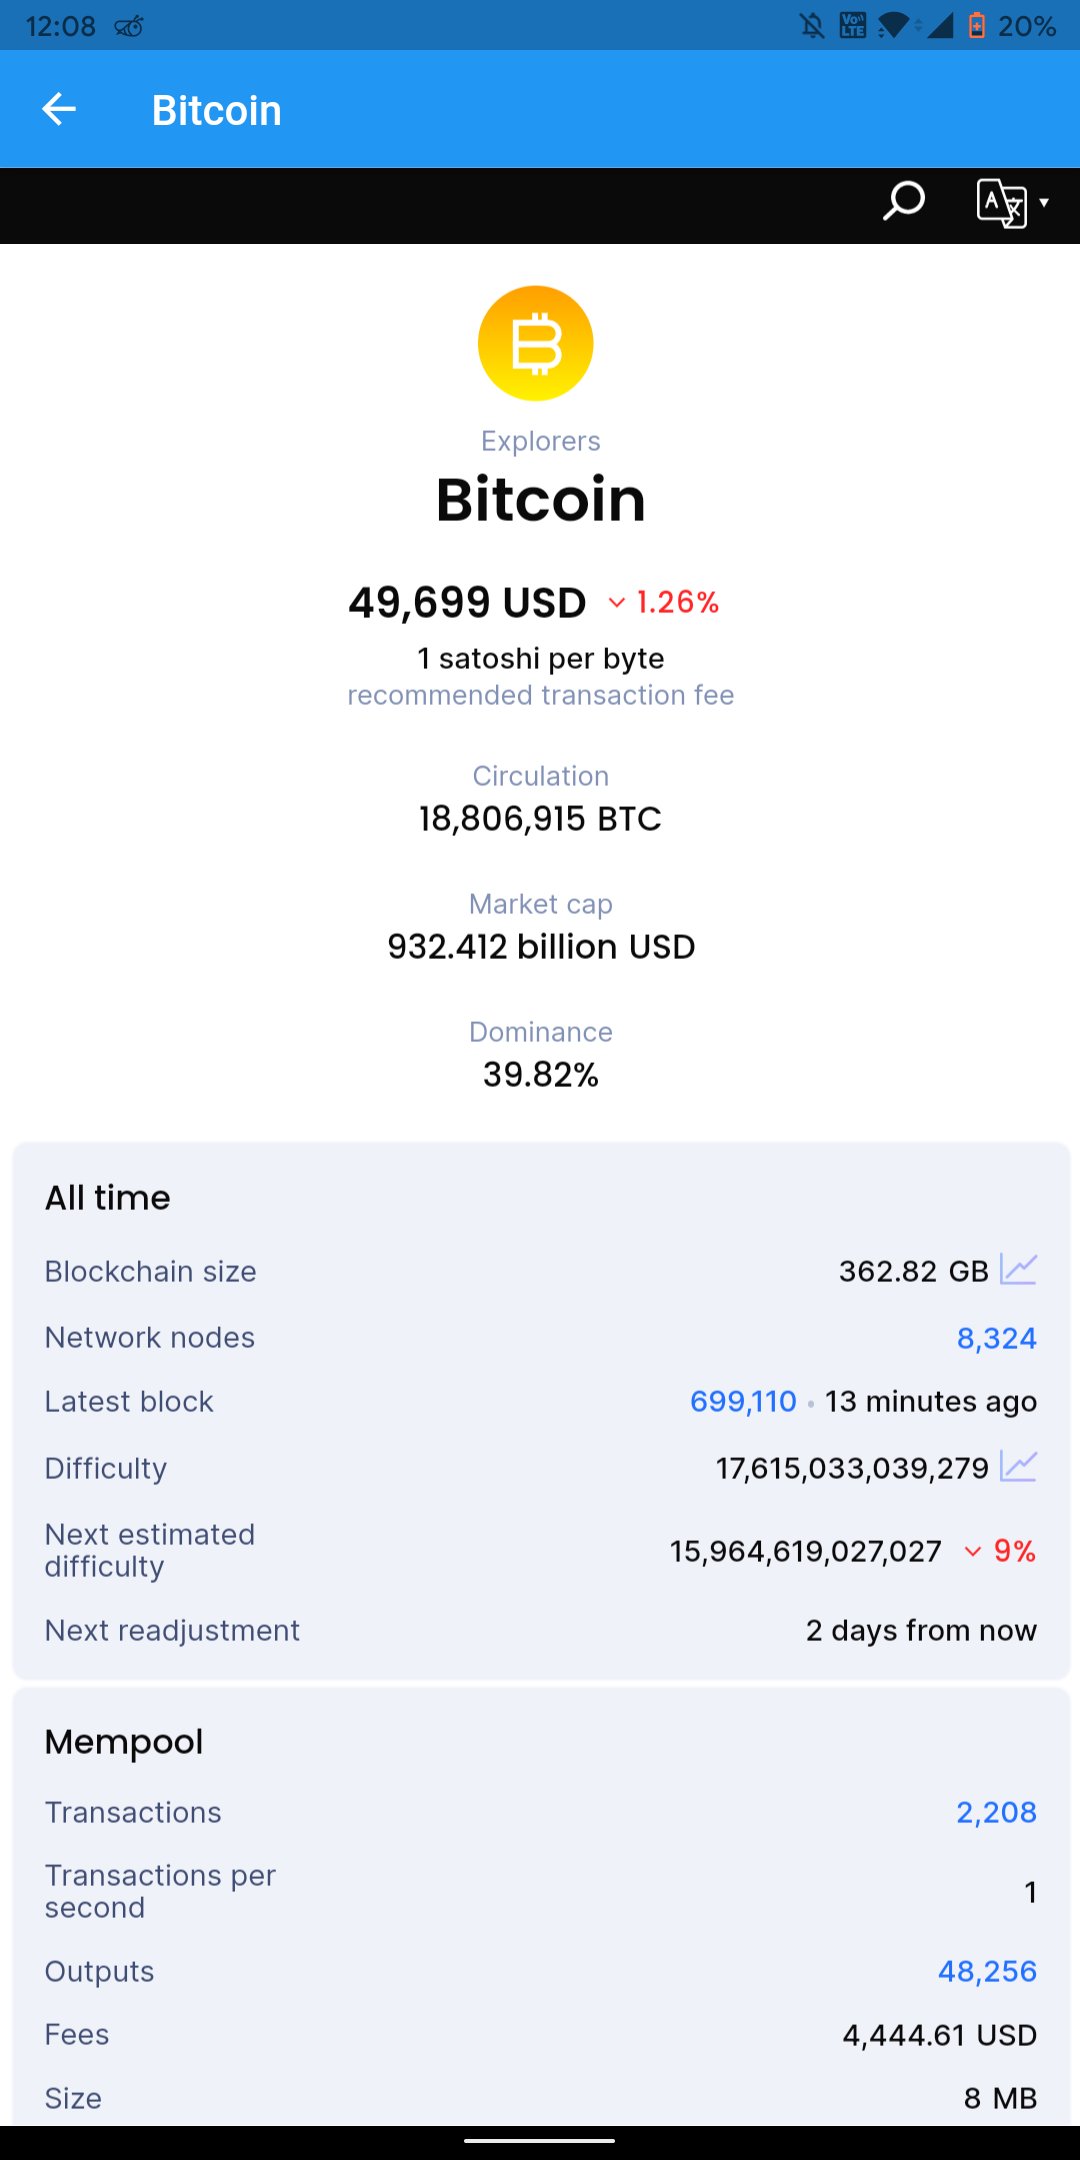Open the Network nodes count 8,324
The width and height of the screenshot is (1080, 2160).
[996, 1338]
